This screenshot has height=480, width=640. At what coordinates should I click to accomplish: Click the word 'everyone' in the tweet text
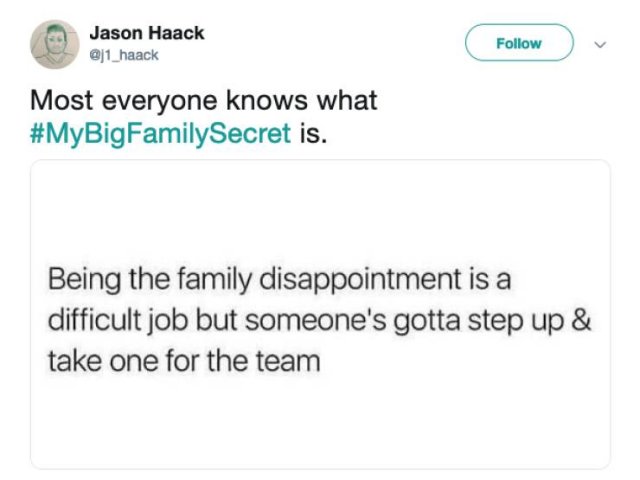(159, 102)
